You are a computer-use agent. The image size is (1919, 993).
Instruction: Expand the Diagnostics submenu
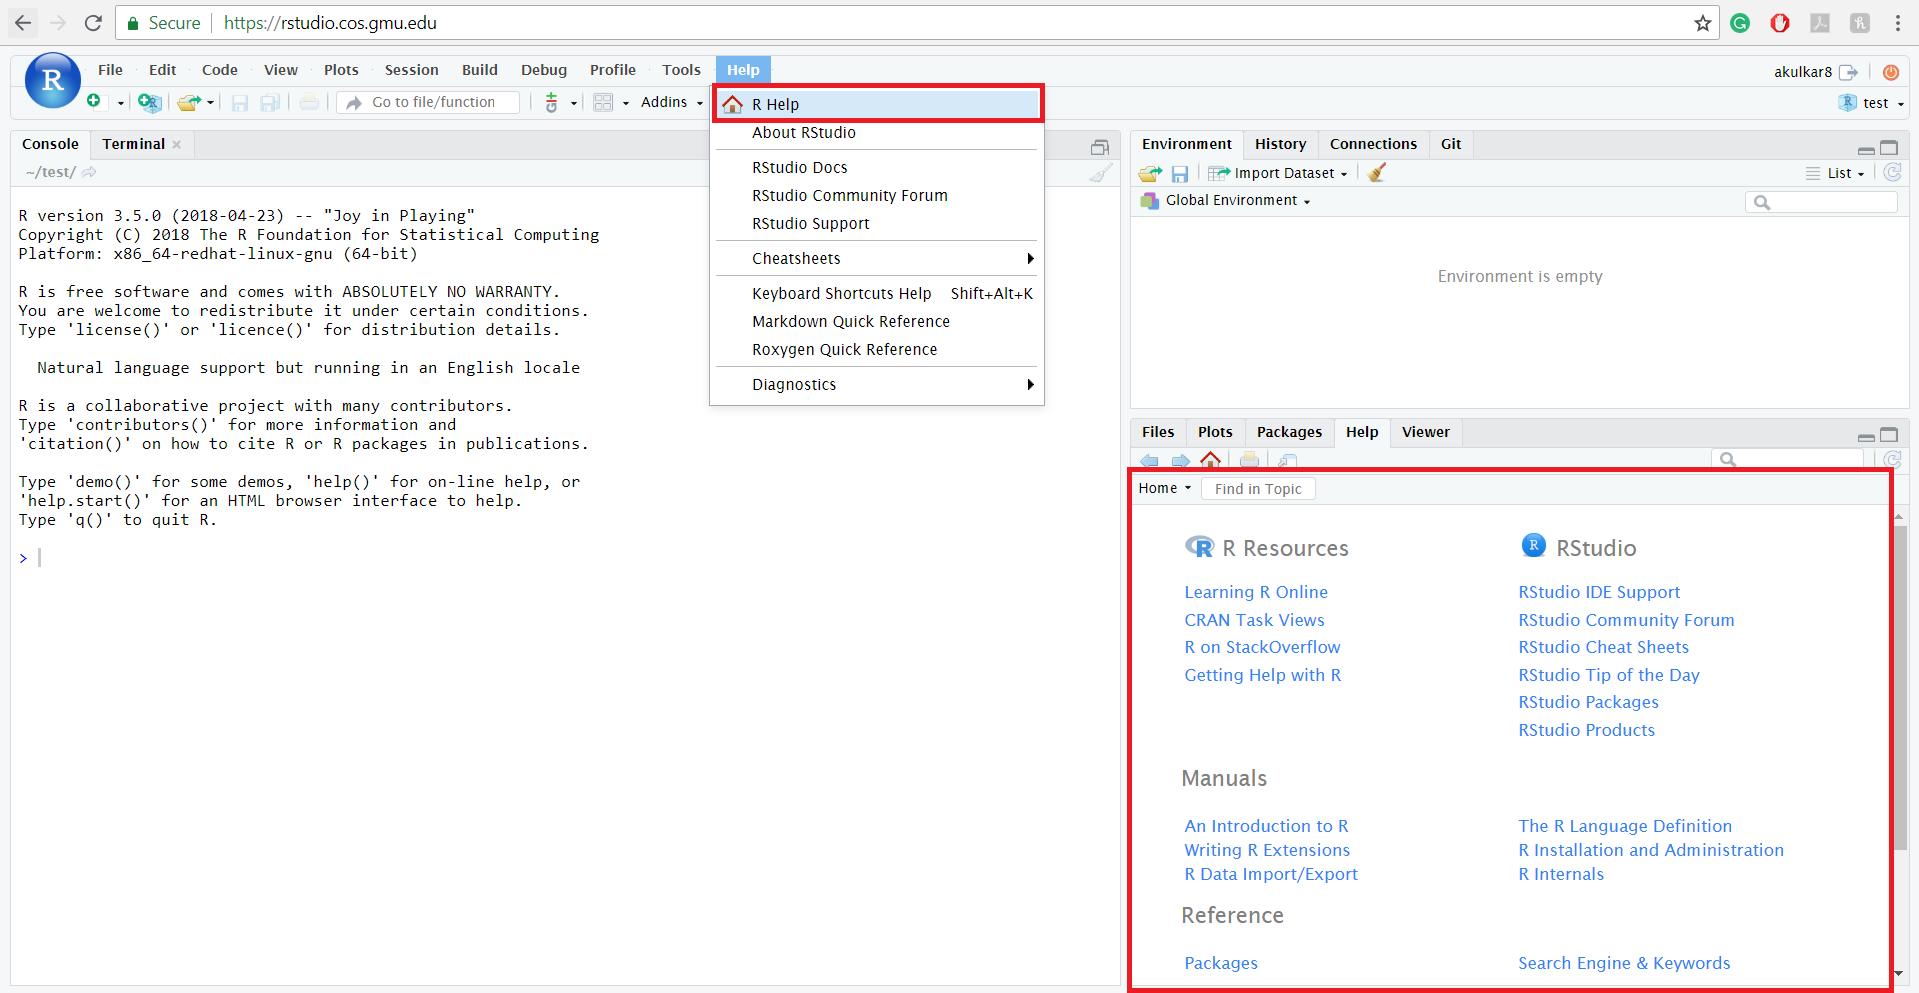tap(877, 384)
